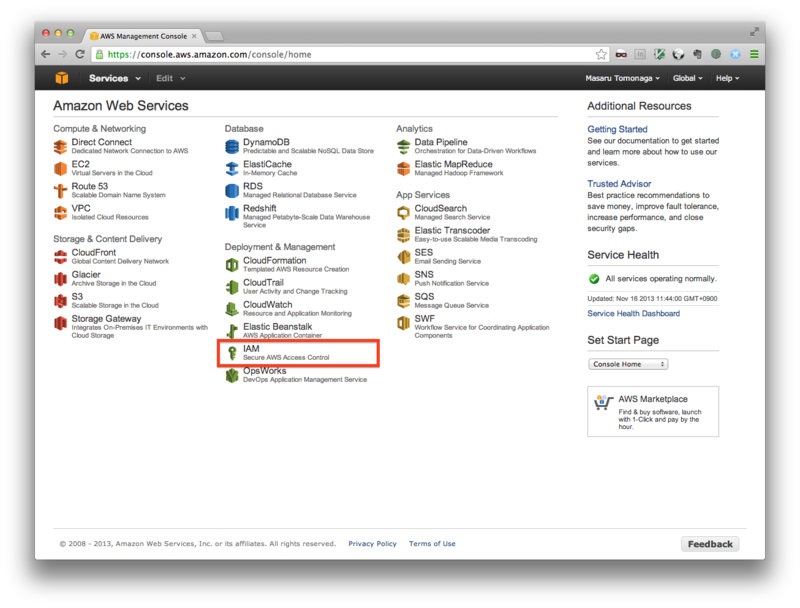Click the AWS Marketplace title
Screen dimensions: 800x608
(x=653, y=399)
